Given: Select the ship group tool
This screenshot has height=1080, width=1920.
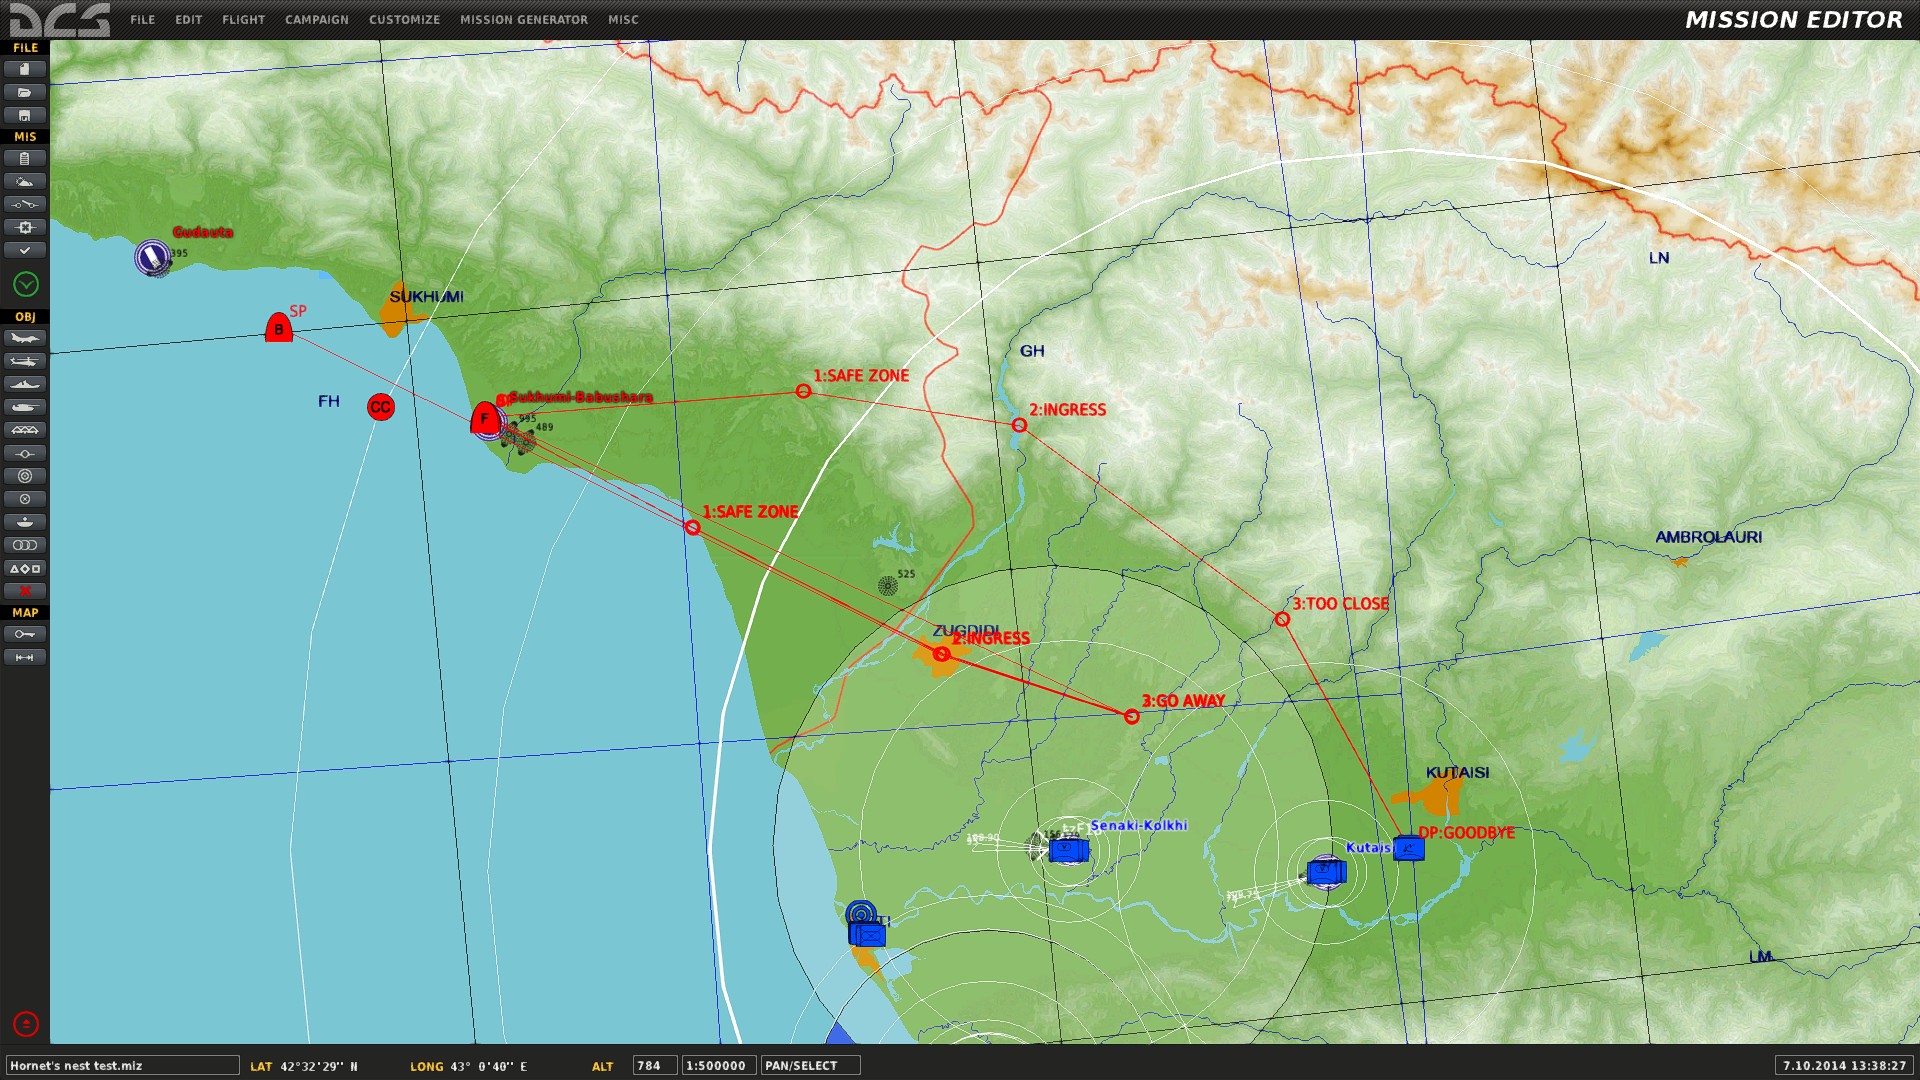Looking at the screenshot, I should coord(25,384).
